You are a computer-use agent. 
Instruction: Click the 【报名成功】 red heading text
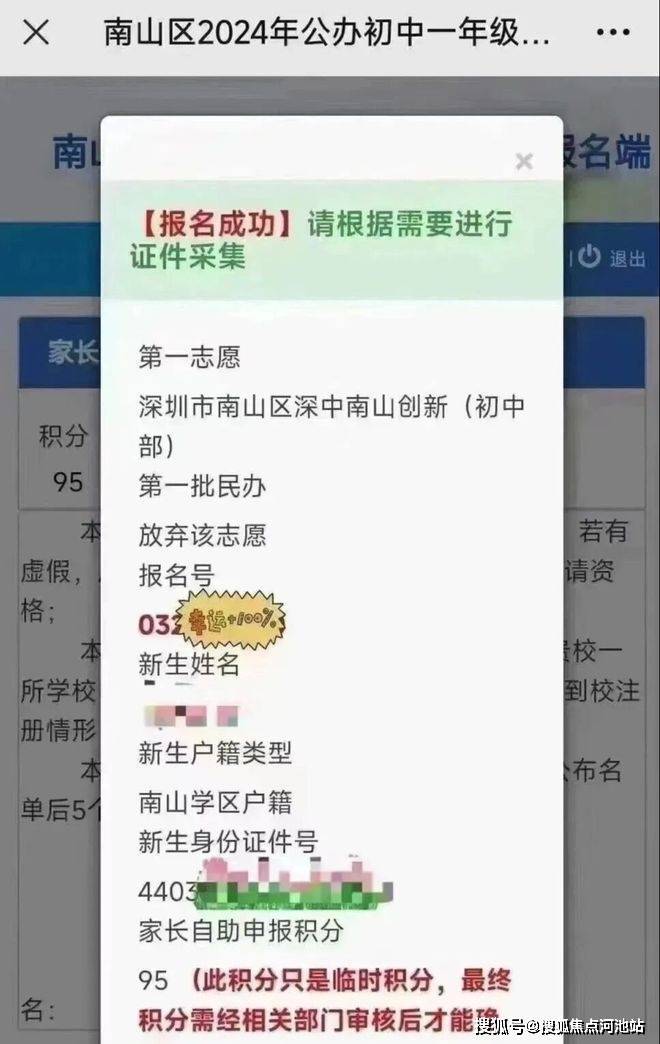[x=218, y=224]
